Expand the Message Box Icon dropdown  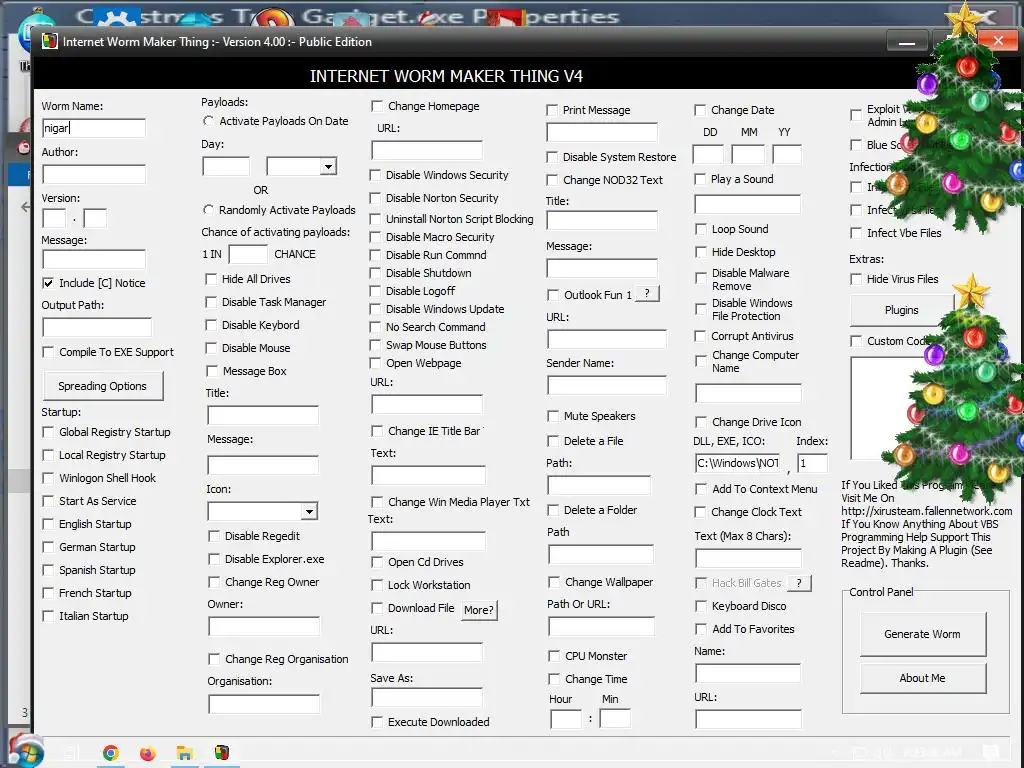[x=310, y=511]
